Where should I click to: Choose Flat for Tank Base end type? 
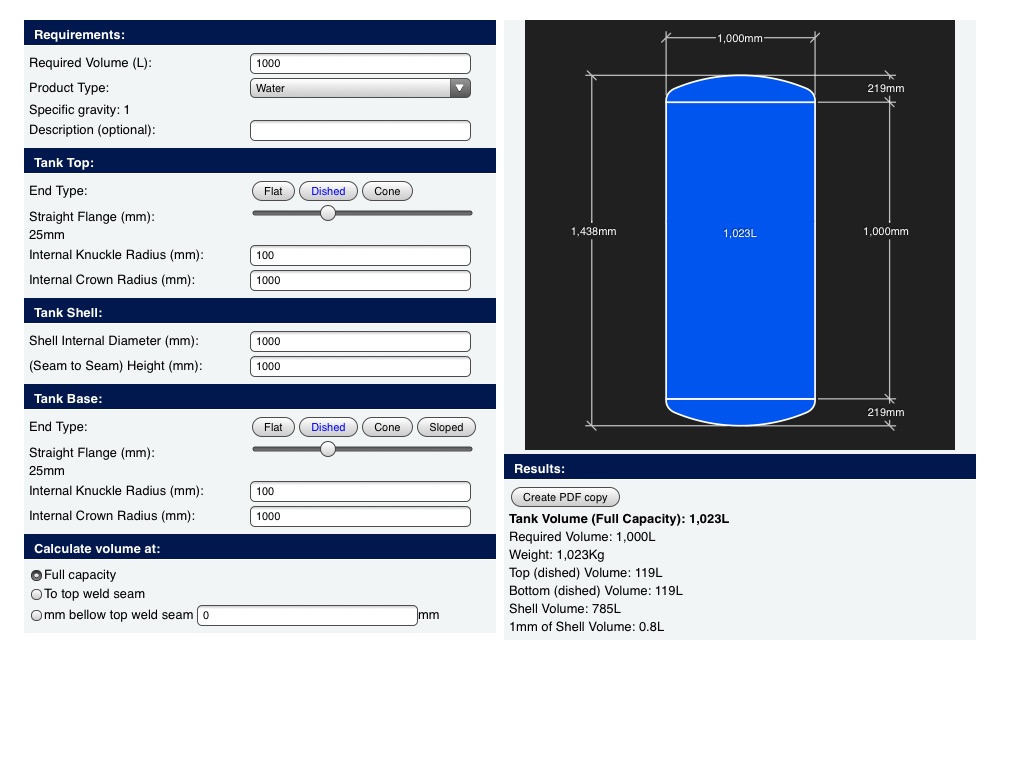pos(273,427)
